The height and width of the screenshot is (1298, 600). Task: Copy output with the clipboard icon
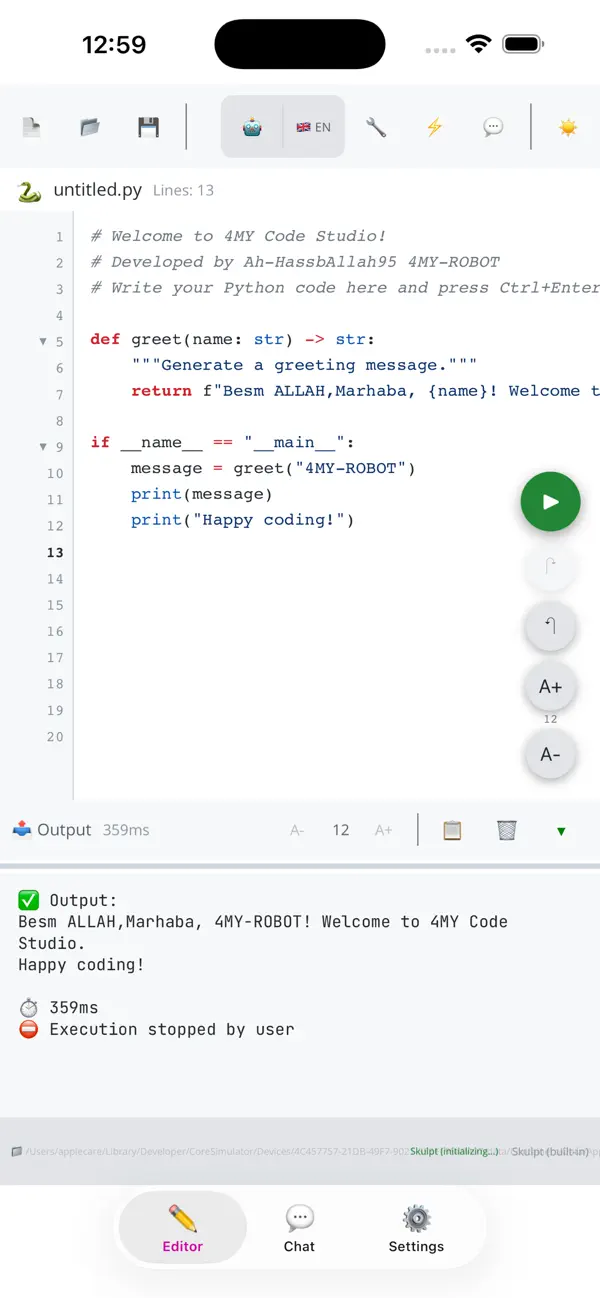(x=452, y=830)
